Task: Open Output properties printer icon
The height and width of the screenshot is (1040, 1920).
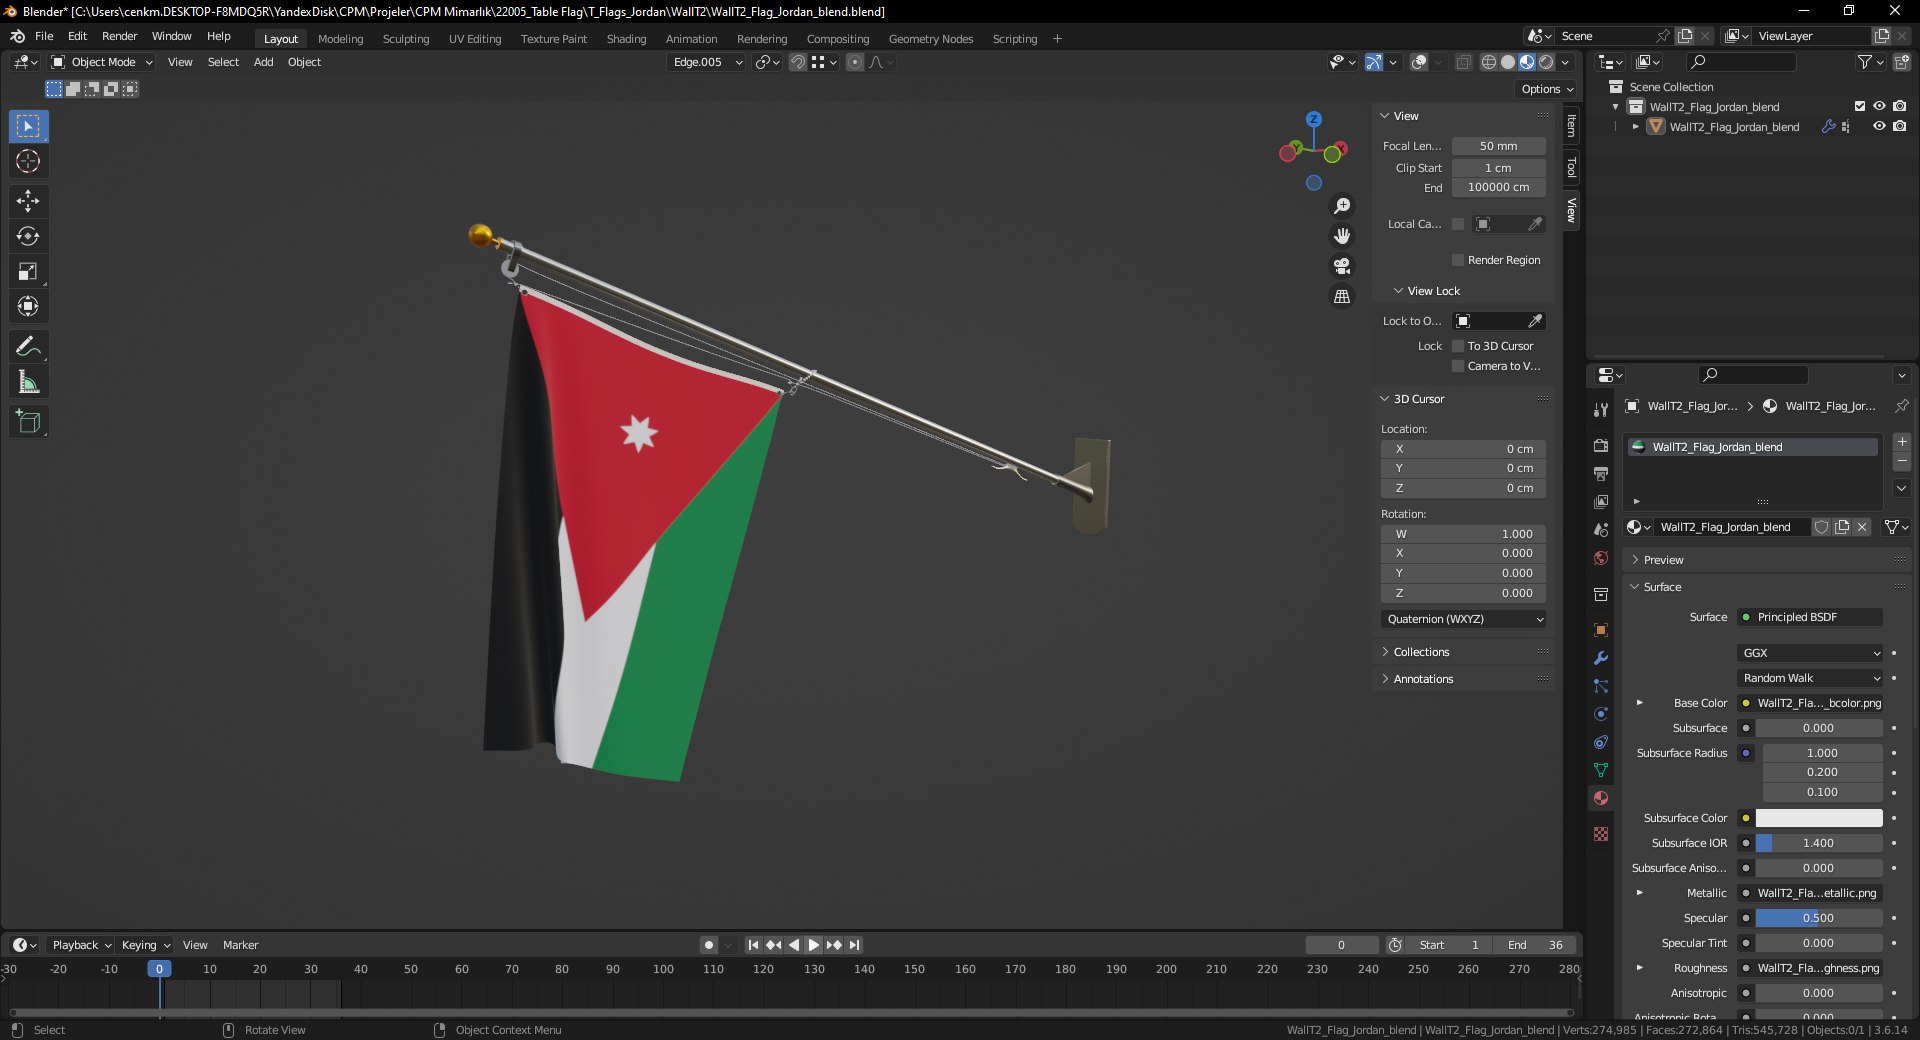Action: click(x=1601, y=474)
